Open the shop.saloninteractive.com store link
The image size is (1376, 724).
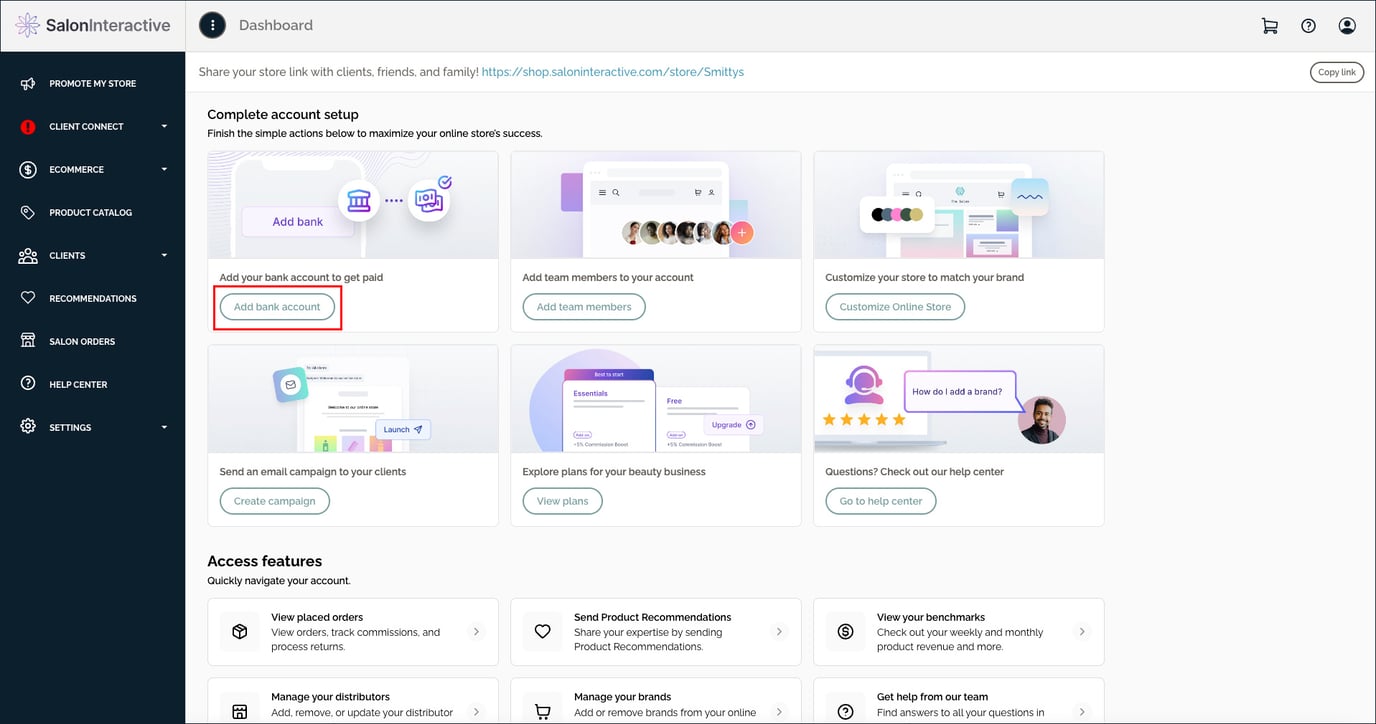pyautogui.click(x=612, y=72)
